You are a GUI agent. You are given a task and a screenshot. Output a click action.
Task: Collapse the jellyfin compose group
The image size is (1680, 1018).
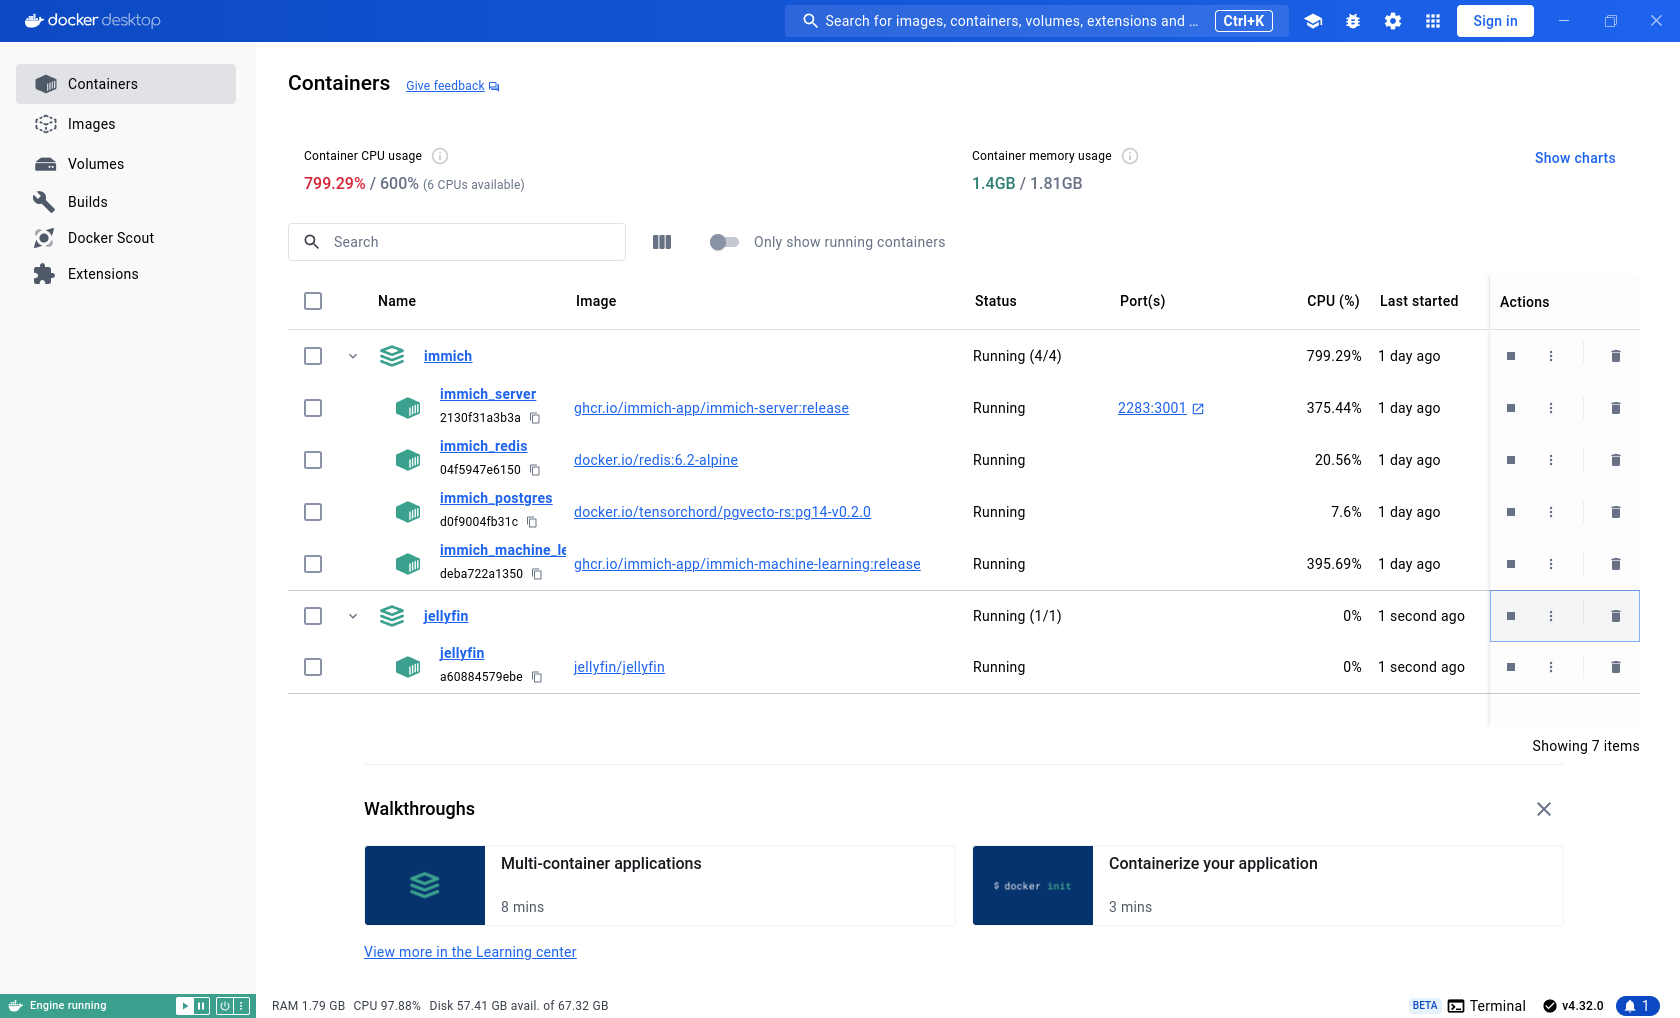tap(353, 616)
